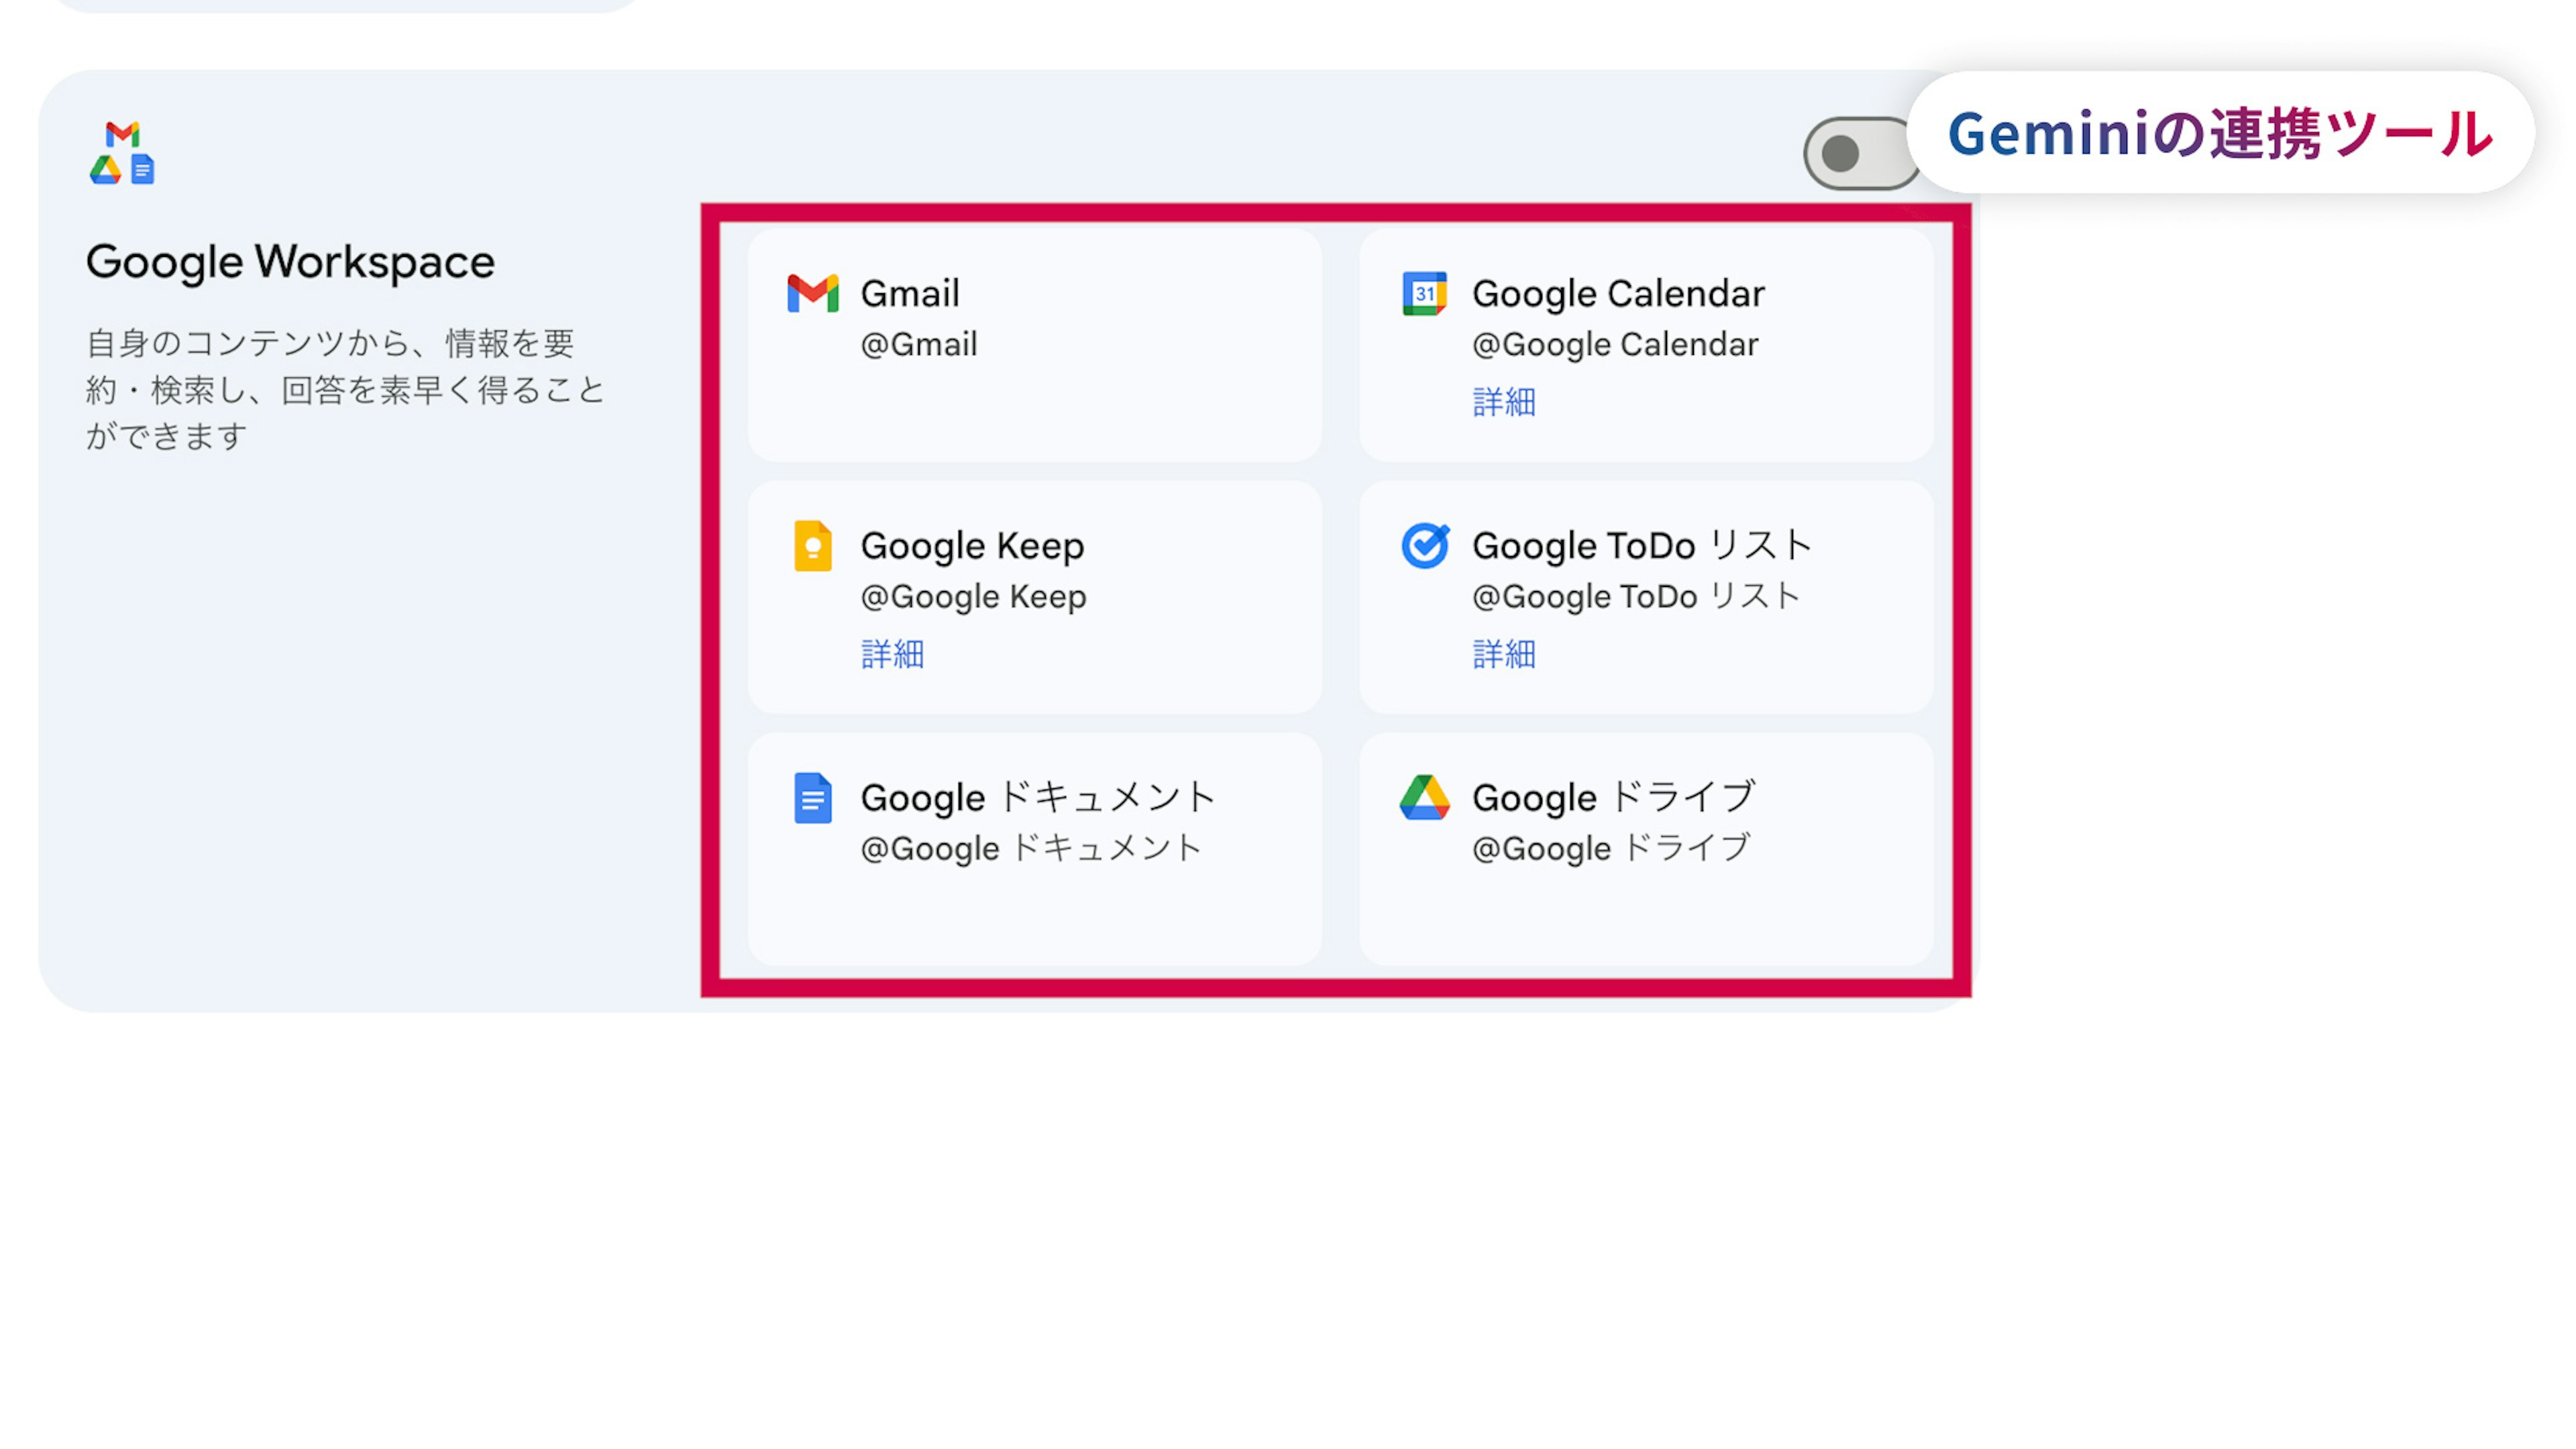This screenshot has height=1449, width=2576.
Task: Click the Google Workspace combined logo icon
Action: point(122,153)
